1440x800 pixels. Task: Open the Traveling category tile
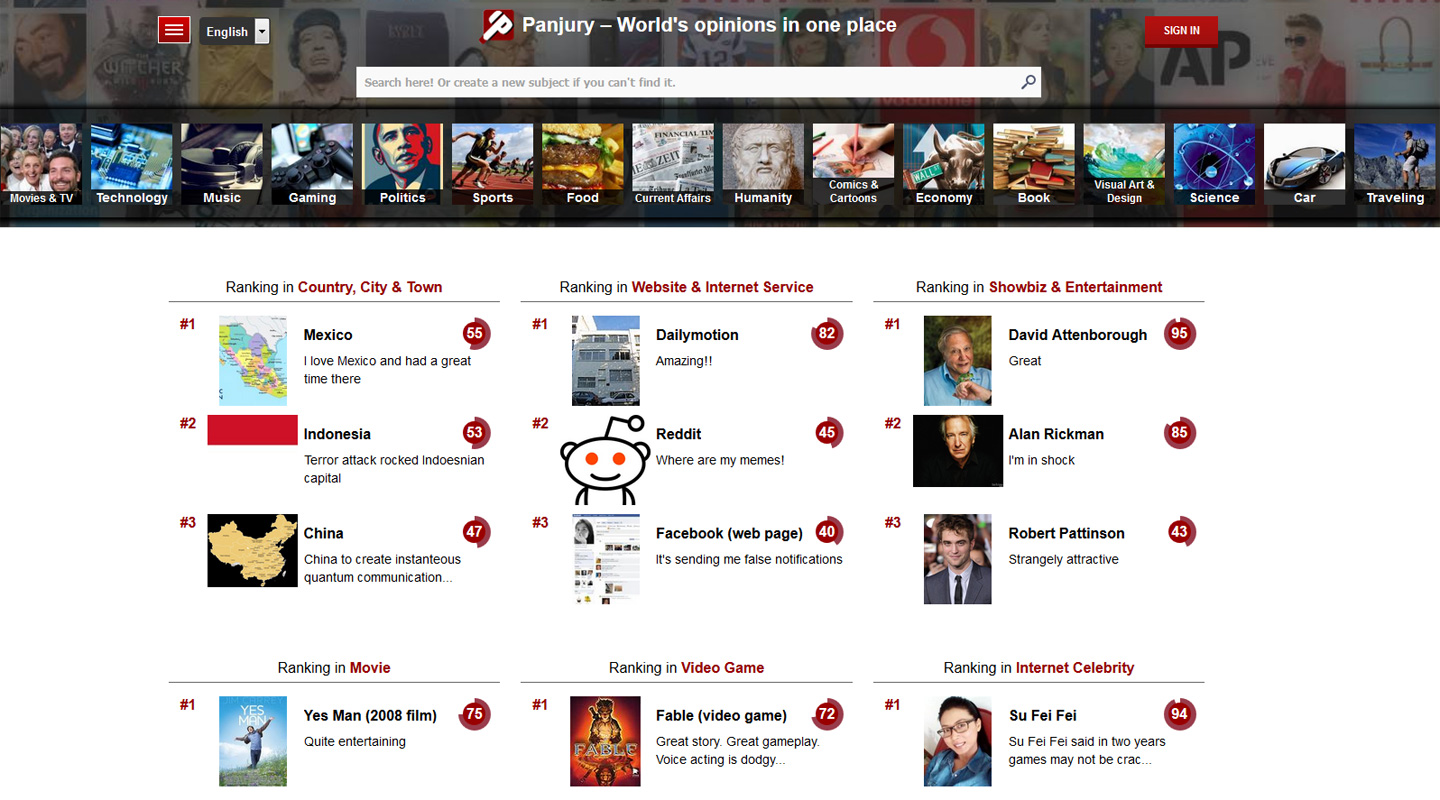pos(1395,164)
